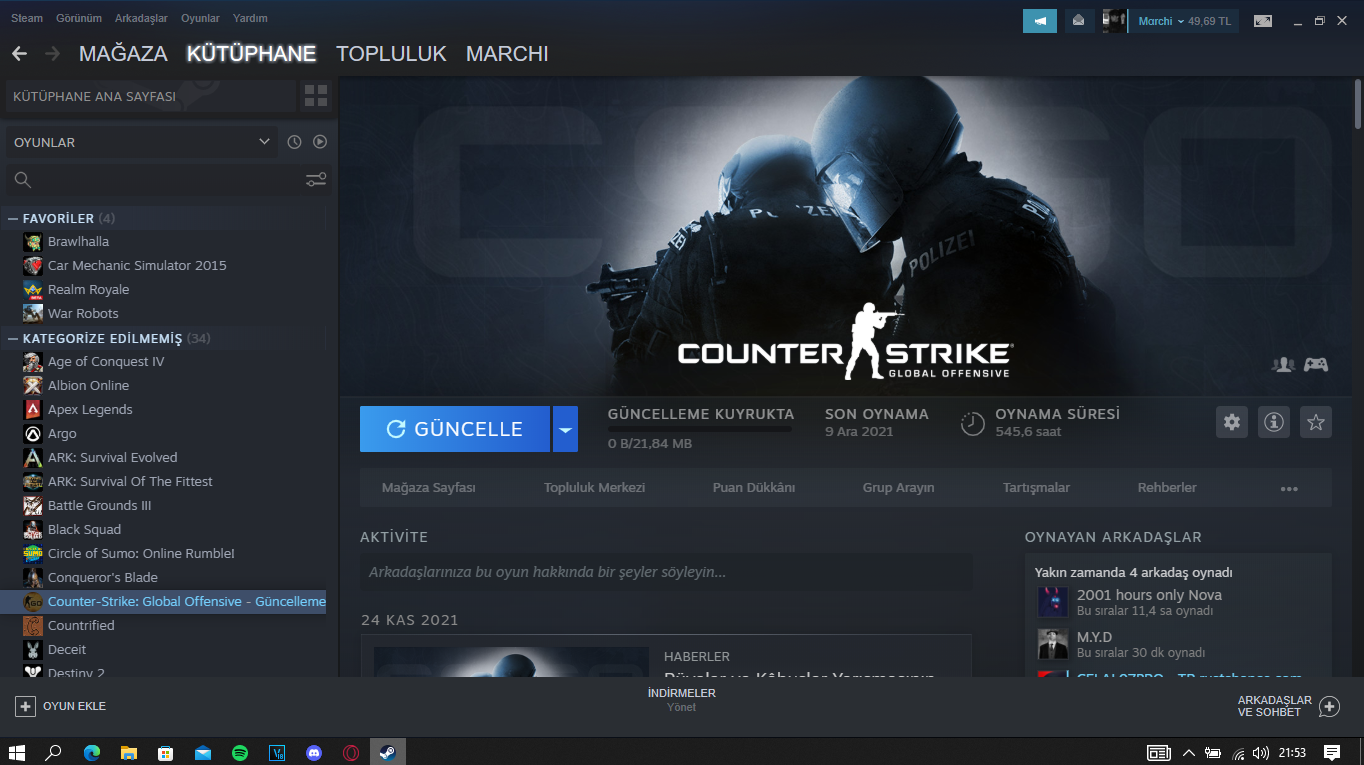This screenshot has height=765, width=1364.
Task: Open Microsoft Edge from the taskbar
Action: click(92, 753)
